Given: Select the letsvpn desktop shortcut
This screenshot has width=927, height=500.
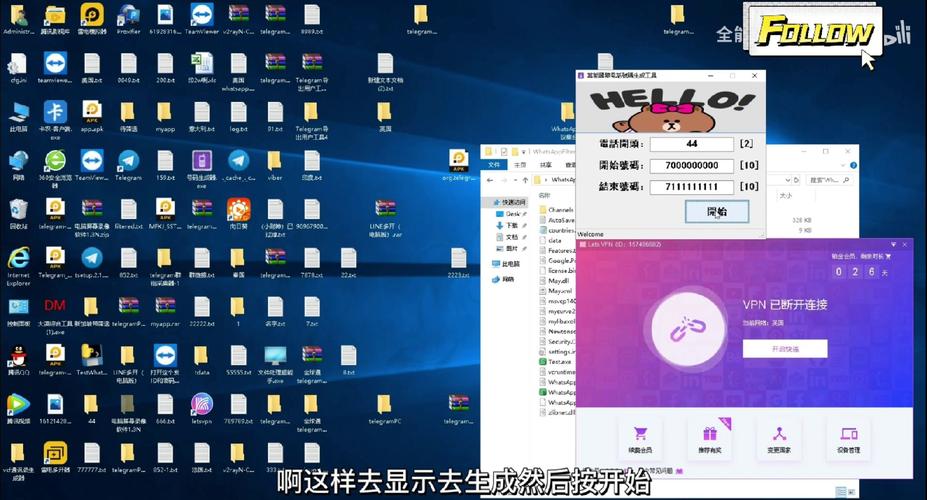Looking at the screenshot, I should [x=202, y=409].
